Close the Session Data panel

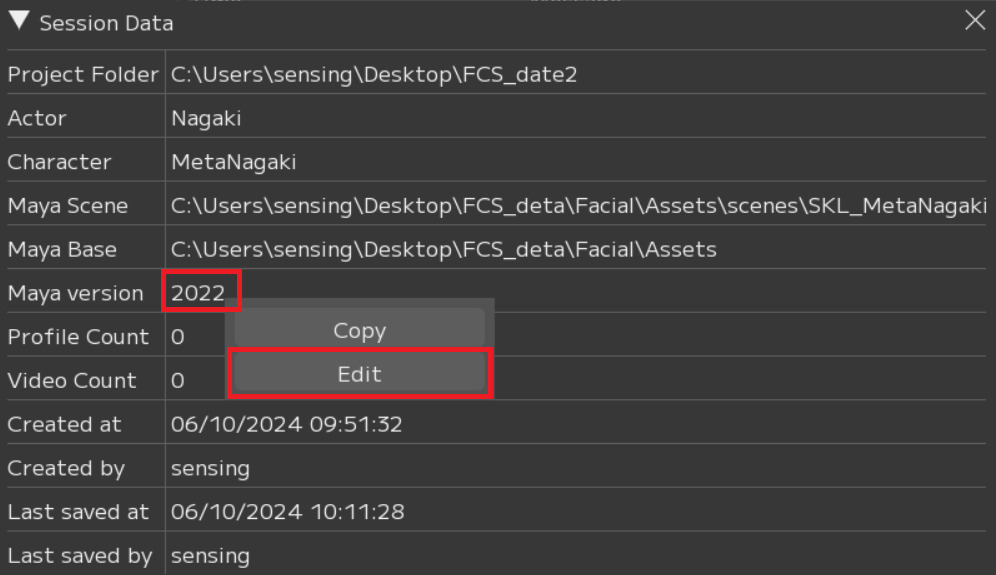pyautogui.click(x=974, y=21)
